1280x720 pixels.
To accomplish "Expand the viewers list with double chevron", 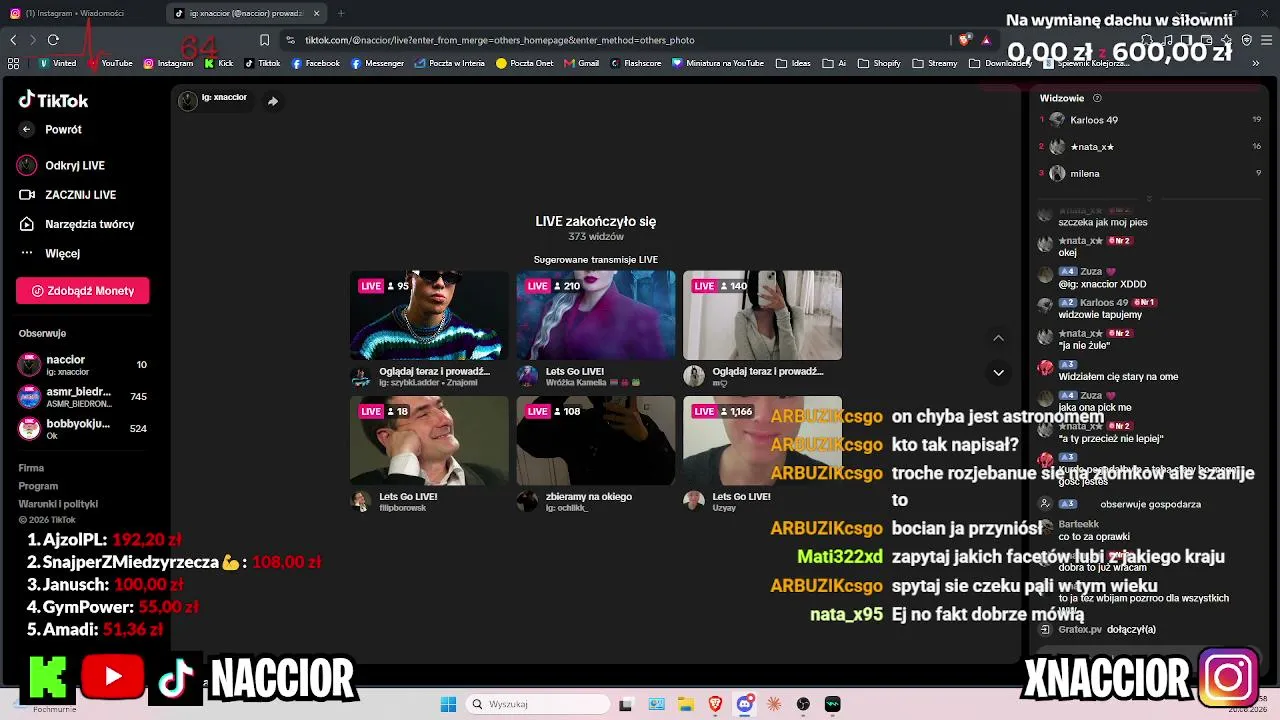I will (x=1149, y=198).
